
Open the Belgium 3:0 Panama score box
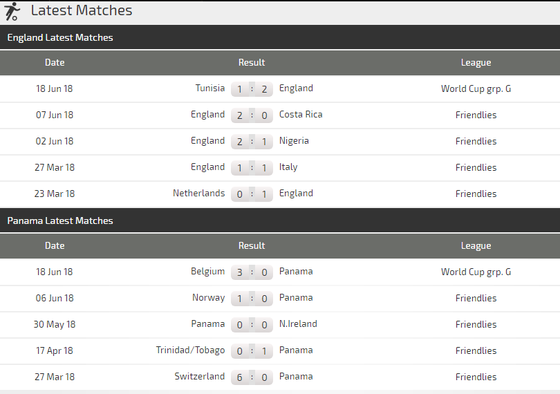coord(252,272)
